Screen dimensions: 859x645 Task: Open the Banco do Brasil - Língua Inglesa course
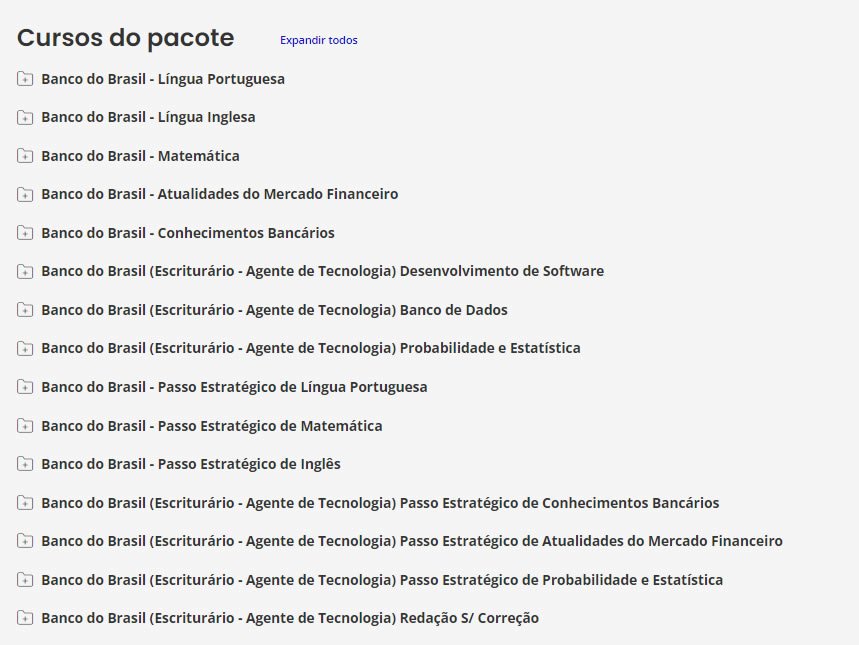(148, 117)
